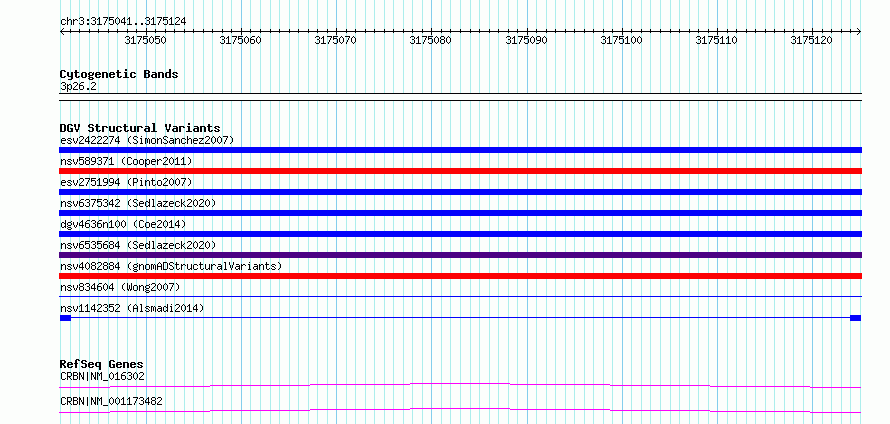Click the blue bar under nsv6375342
The image size is (890, 424).
pos(460,213)
